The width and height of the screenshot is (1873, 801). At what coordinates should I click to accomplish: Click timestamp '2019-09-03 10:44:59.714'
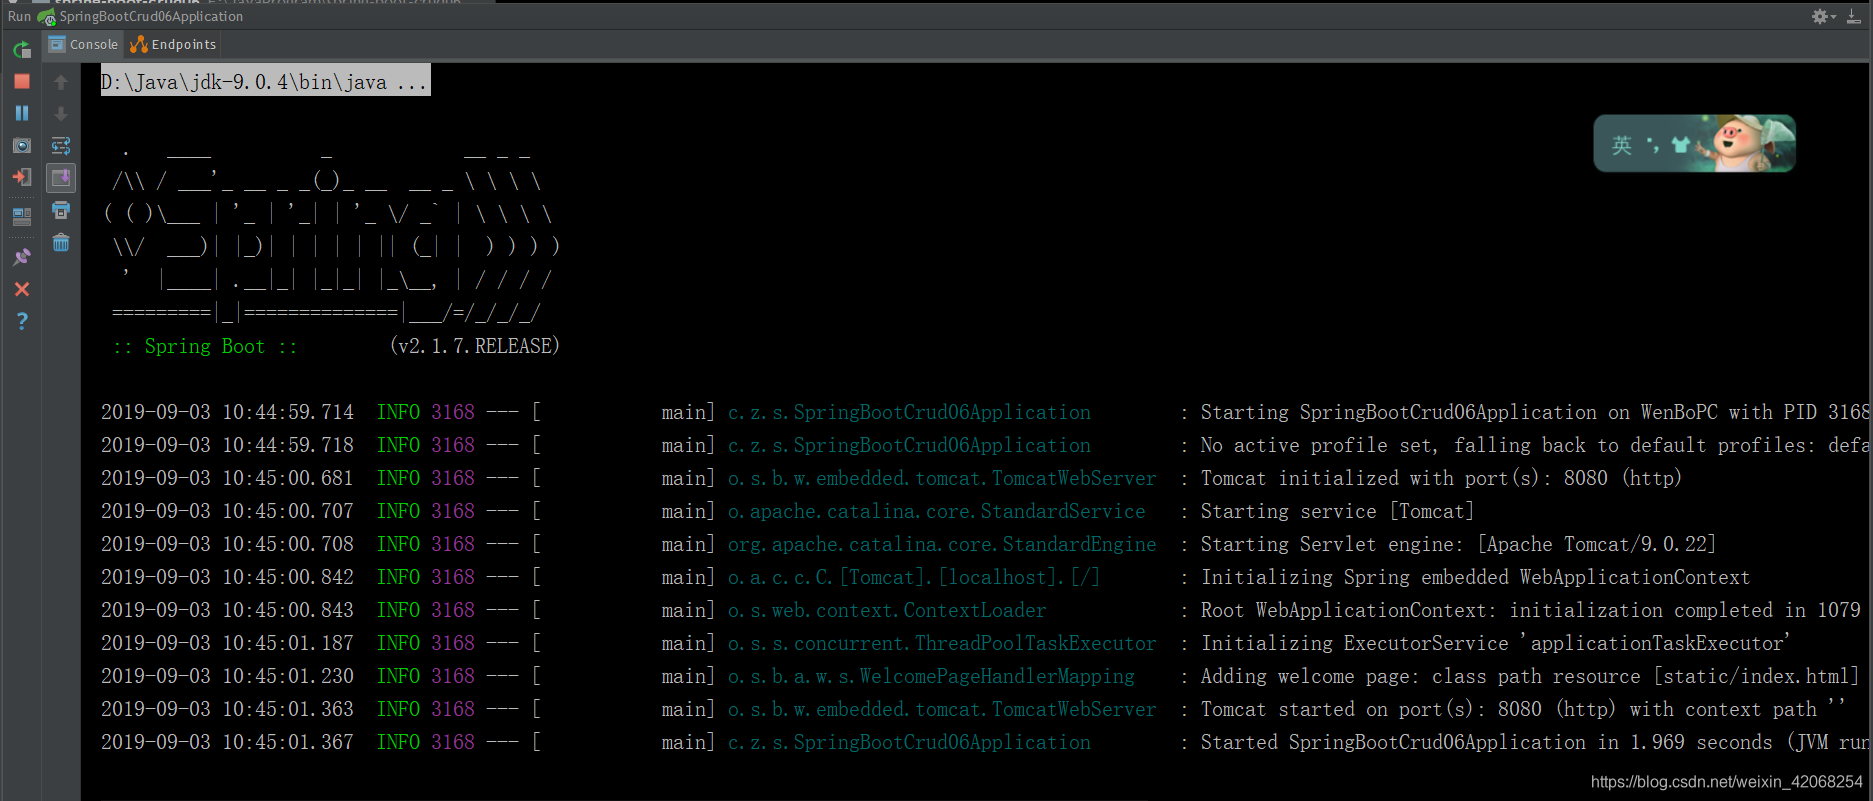point(227,412)
